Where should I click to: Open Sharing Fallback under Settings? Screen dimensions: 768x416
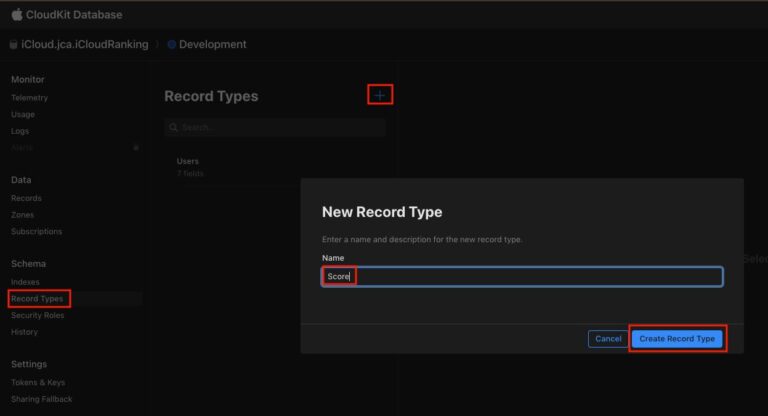coord(42,399)
